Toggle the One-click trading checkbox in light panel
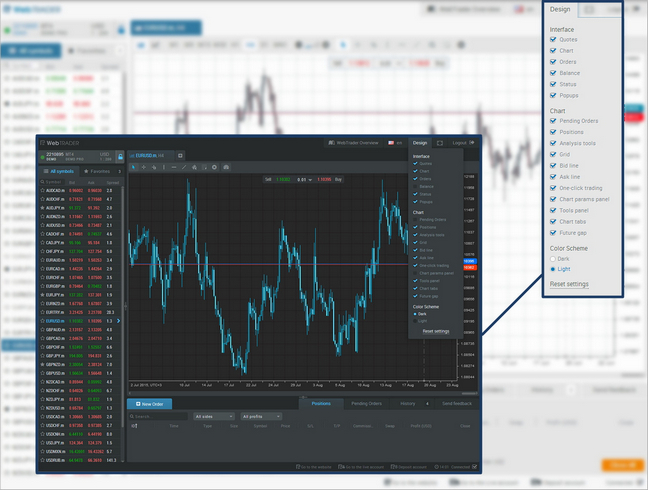The height and width of the screenshot is (490, 648). tap(554, 187)
